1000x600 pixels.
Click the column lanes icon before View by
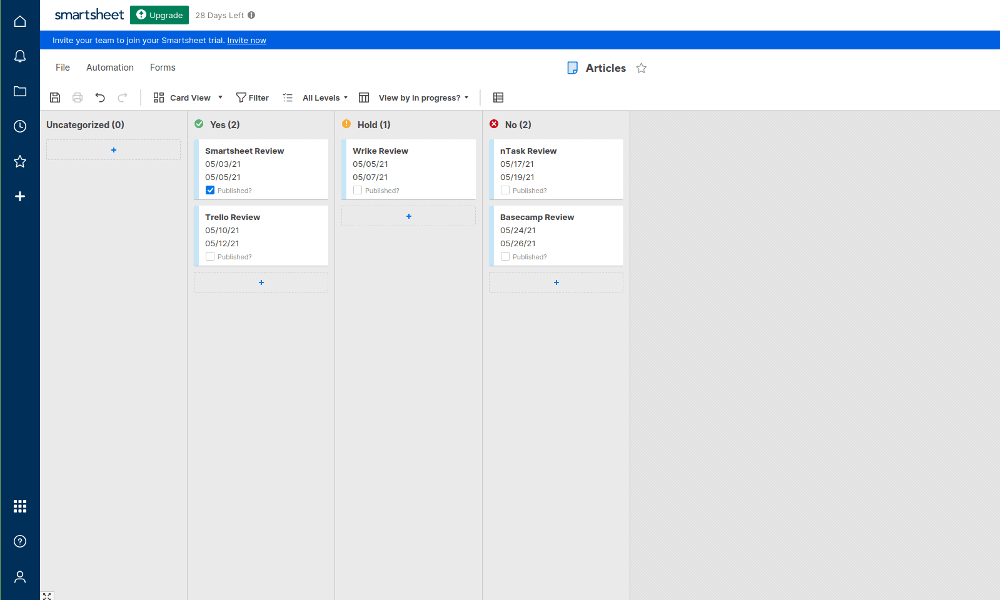[364, 98]
